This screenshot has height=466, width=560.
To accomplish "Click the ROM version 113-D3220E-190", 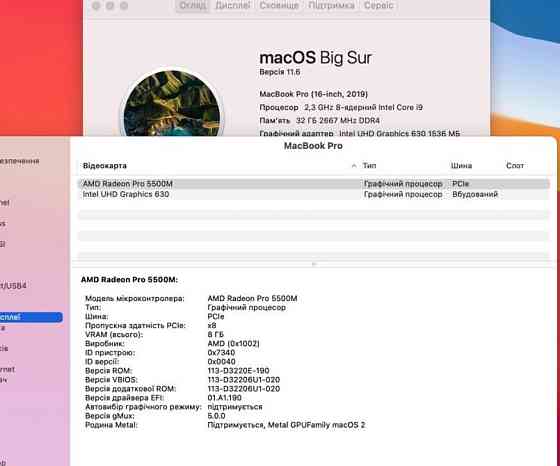I will pos(238,371).
